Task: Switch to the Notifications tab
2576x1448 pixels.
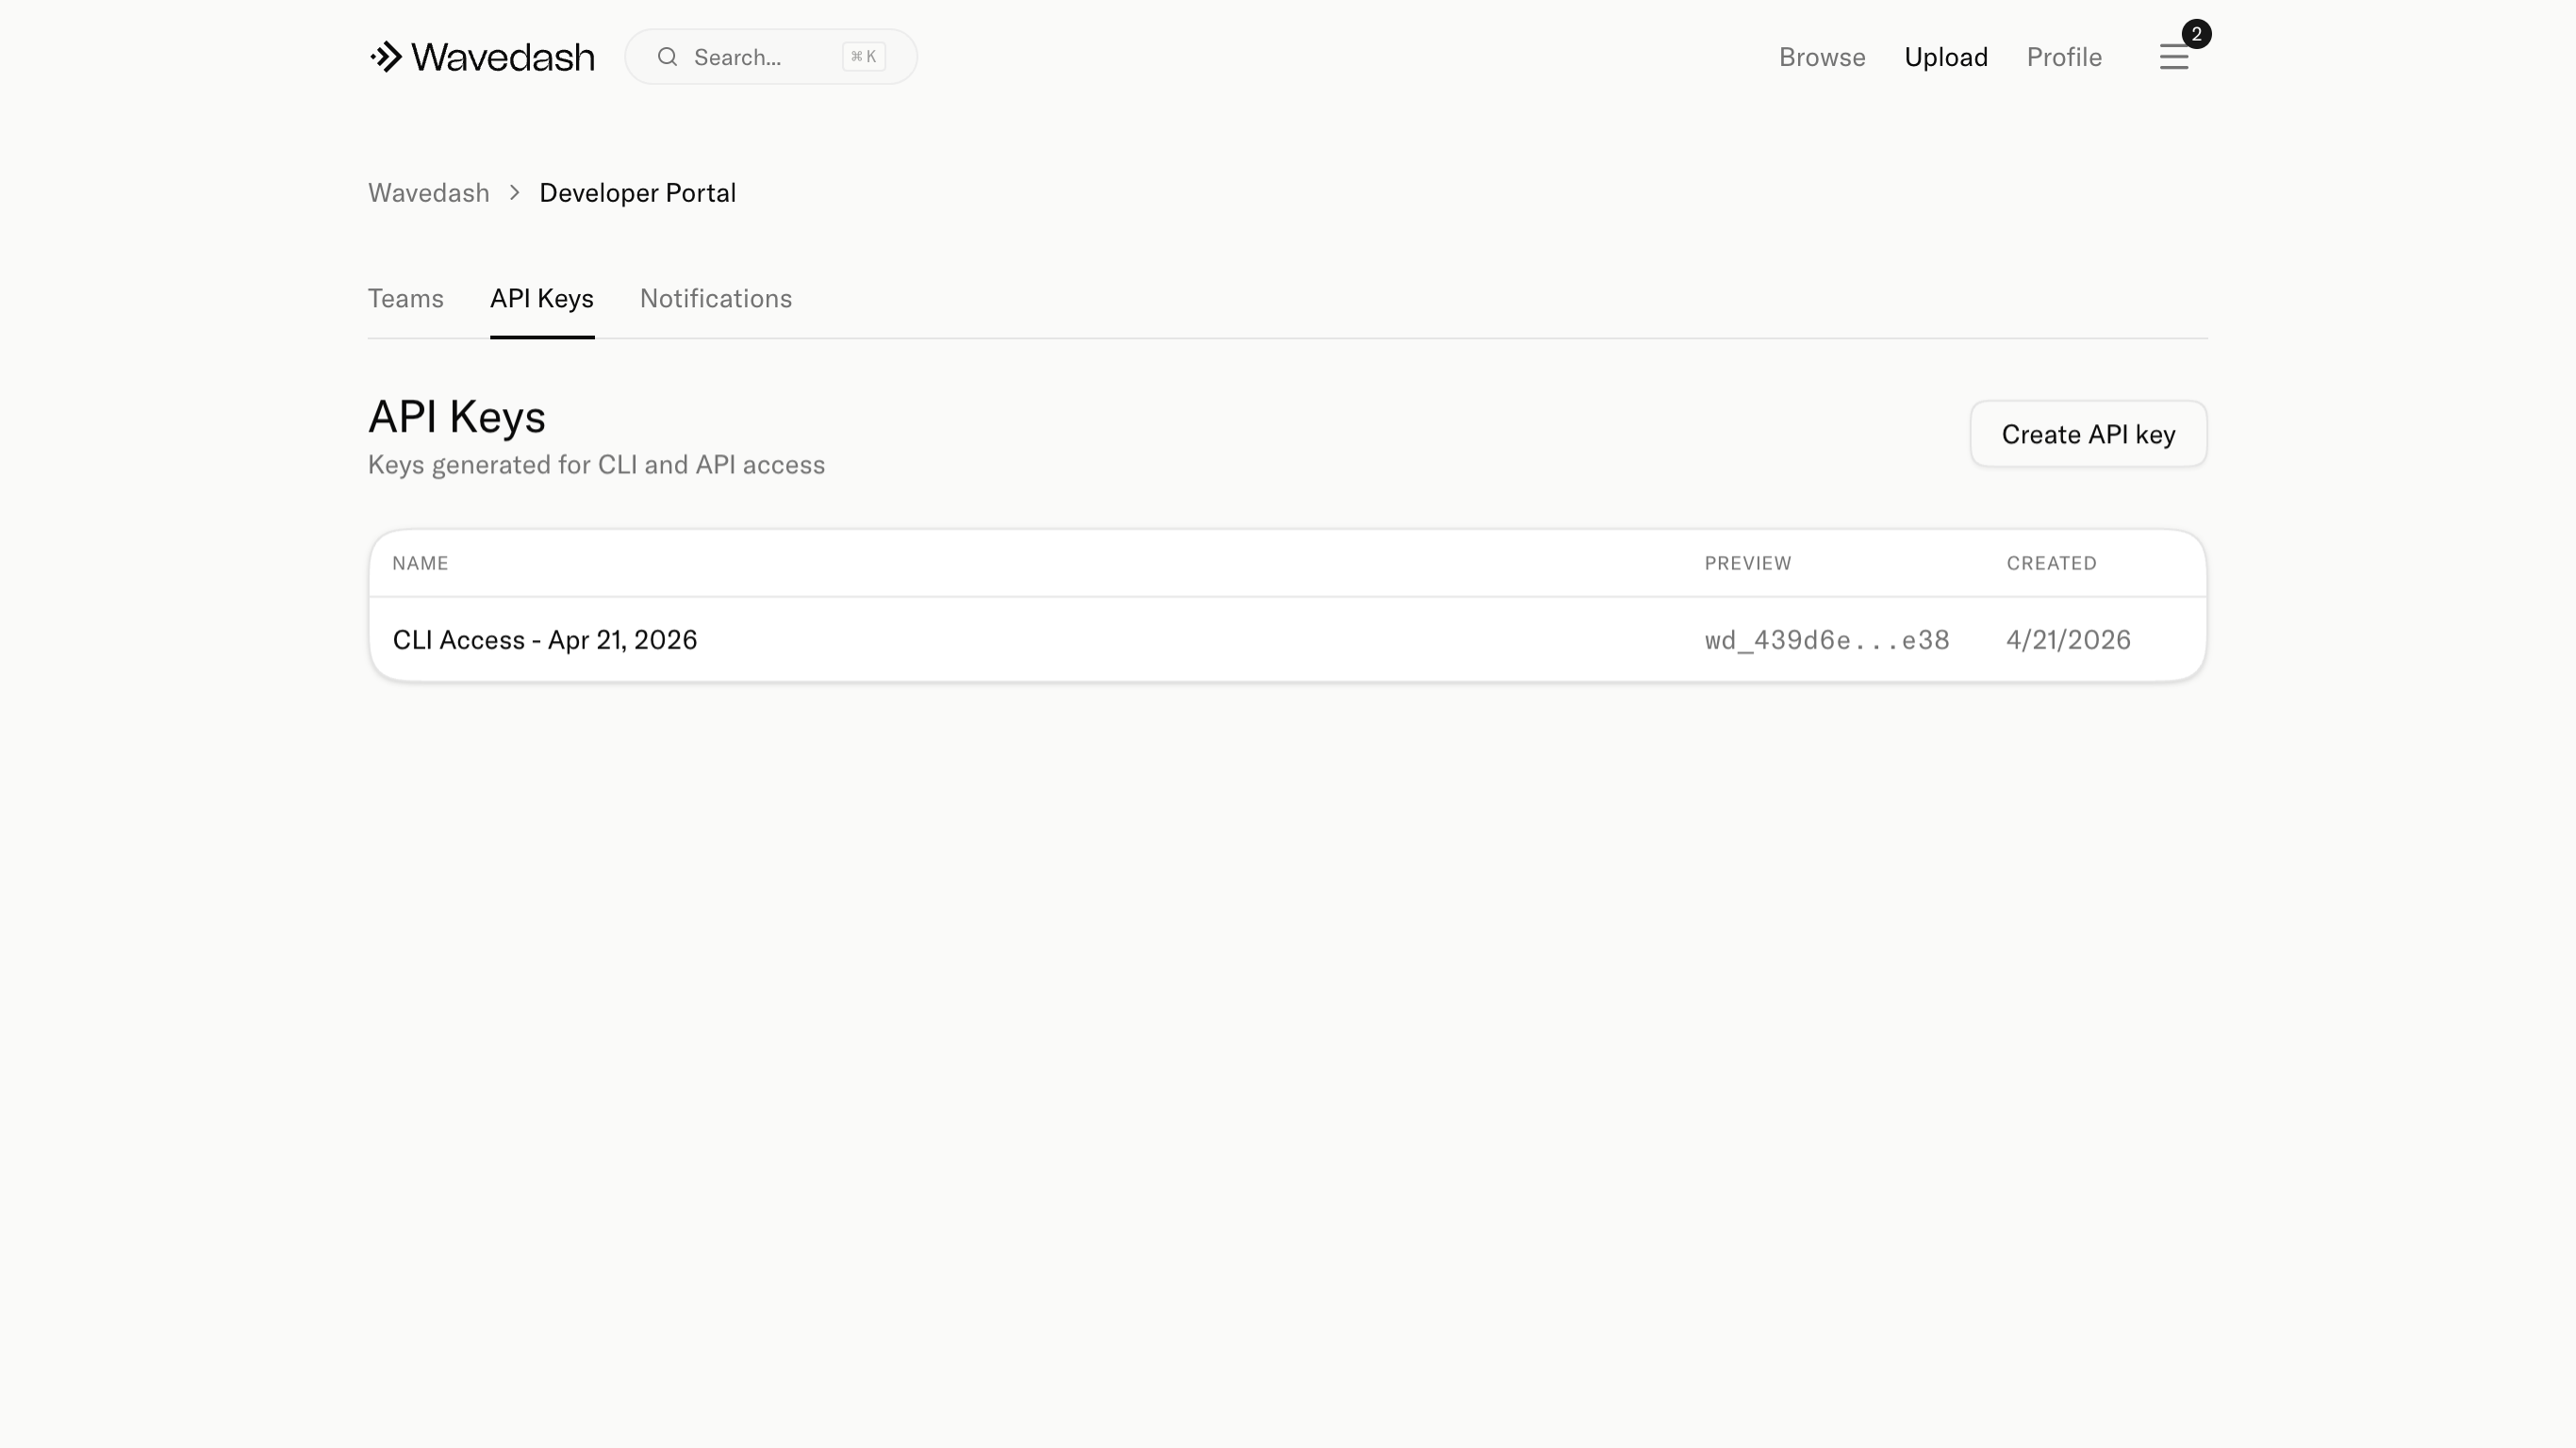Action: click(715, 298)
